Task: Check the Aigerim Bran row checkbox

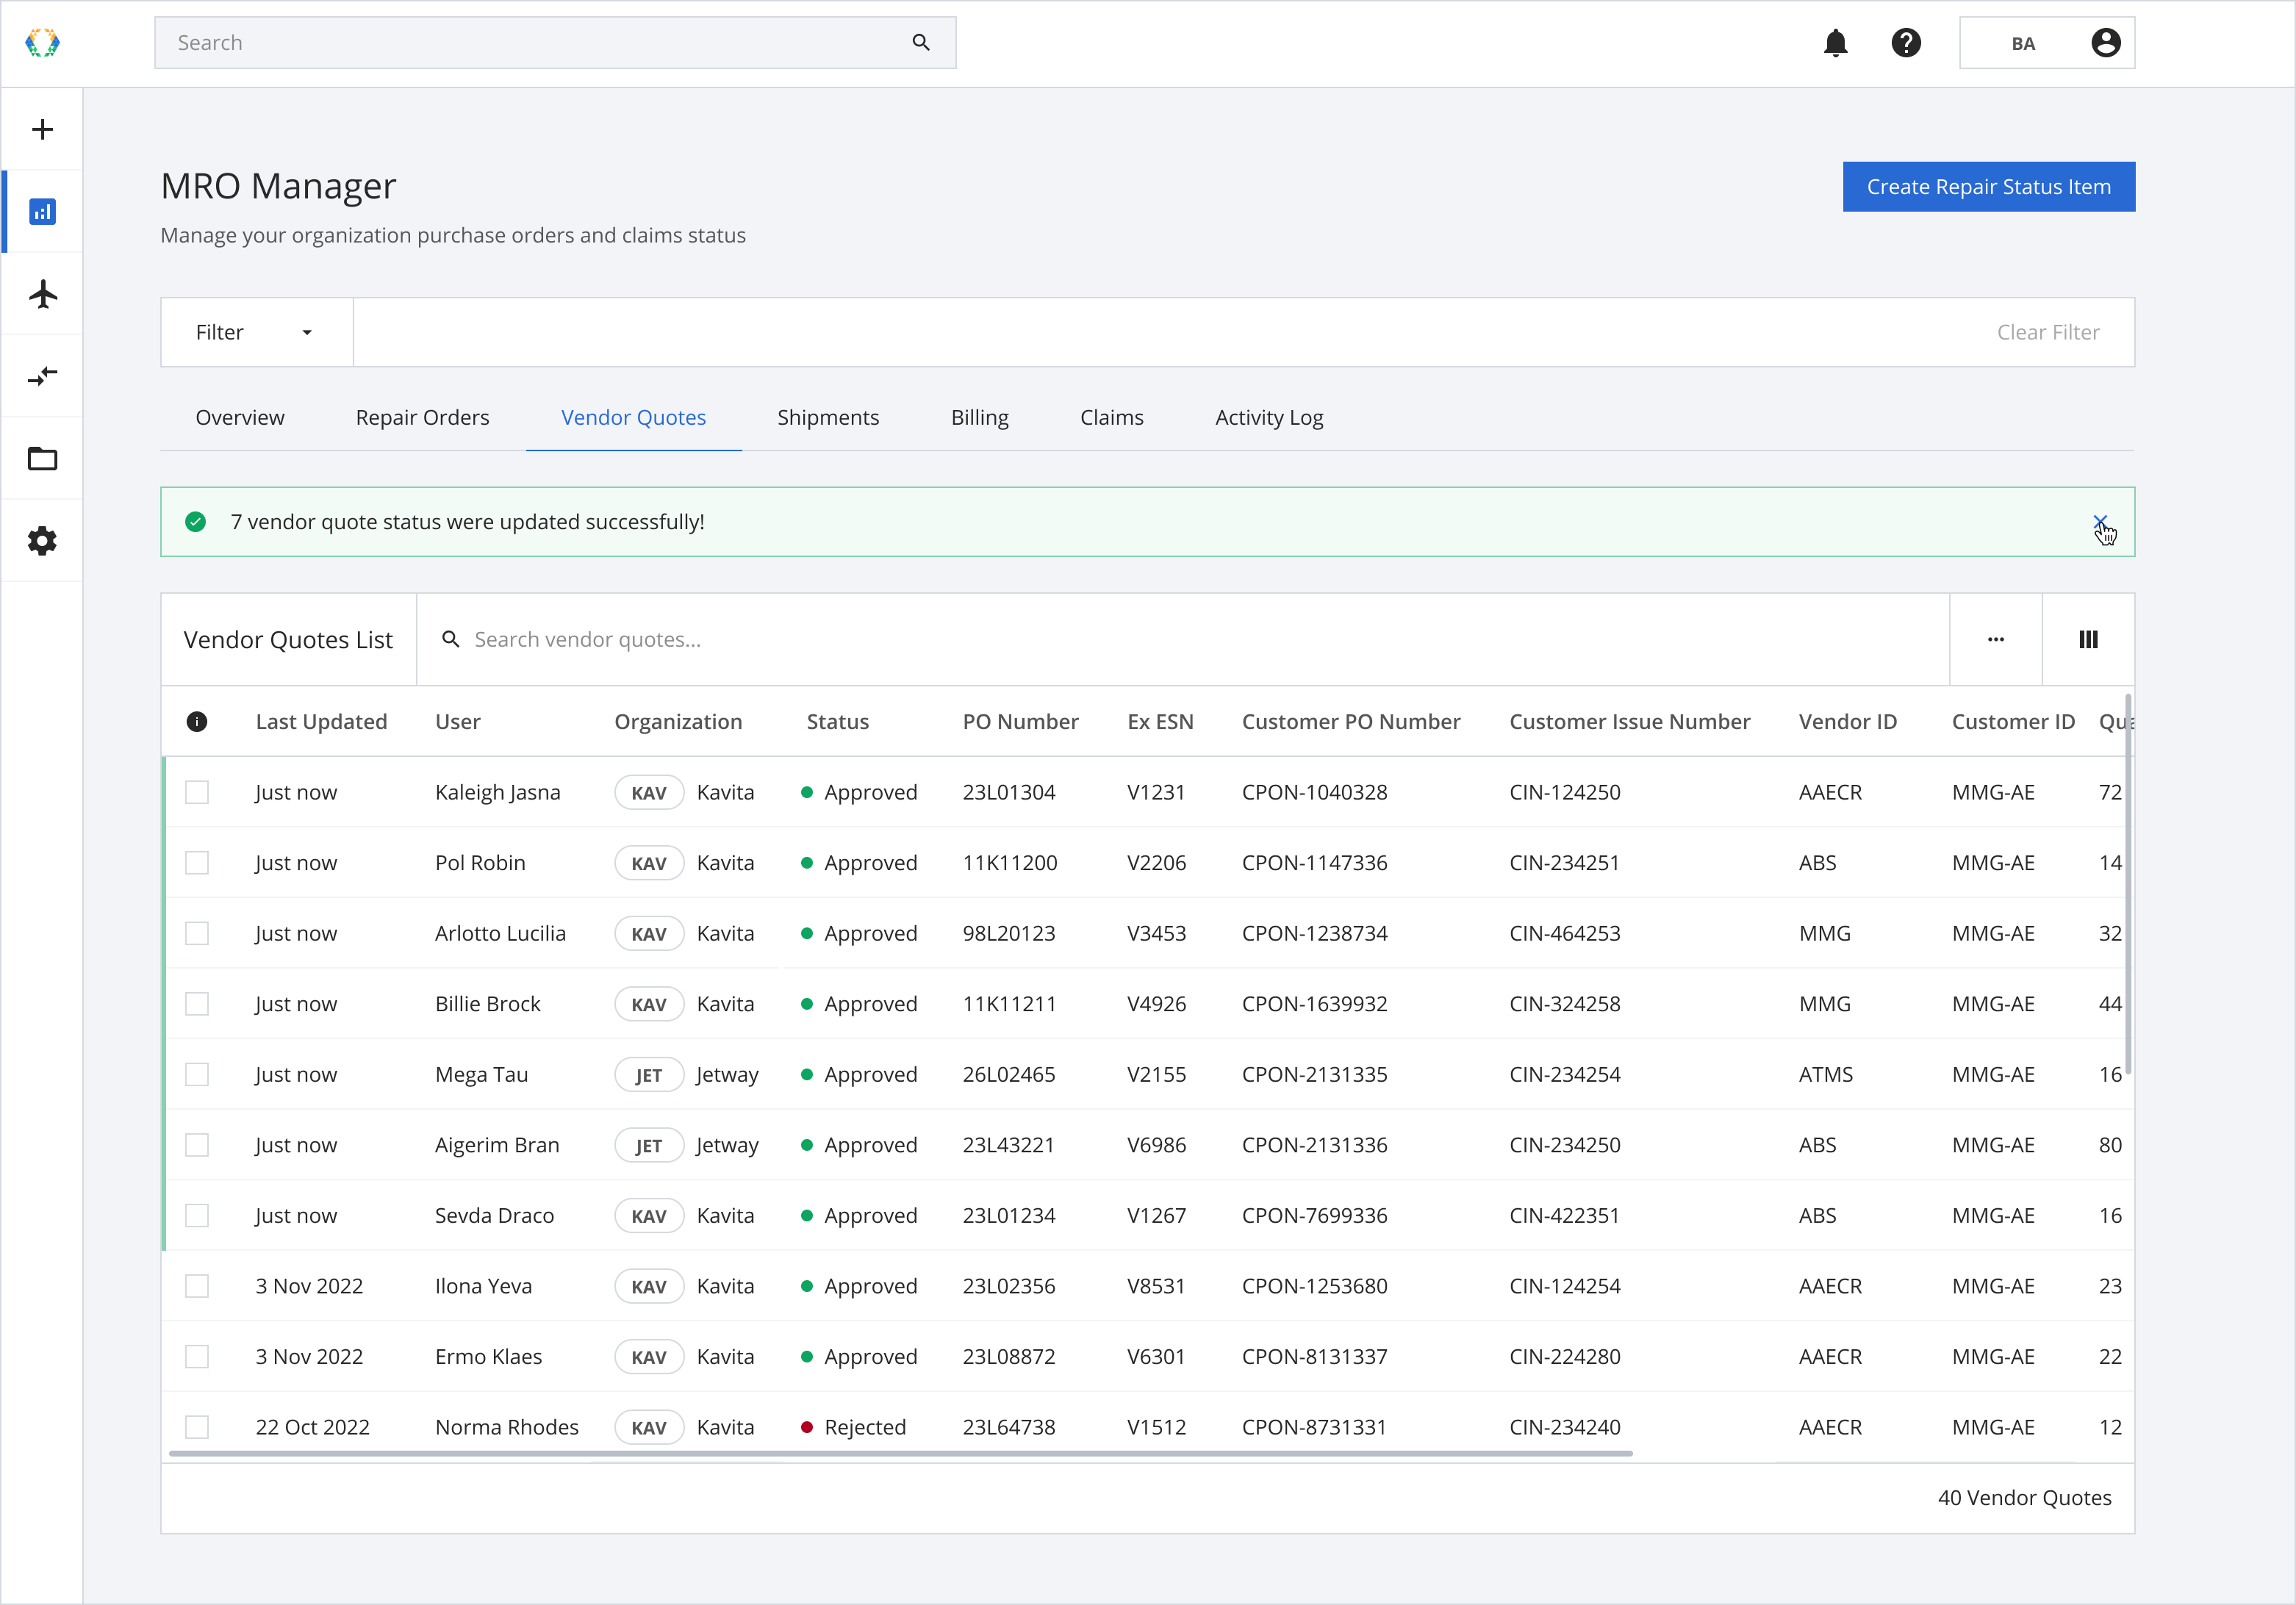Action: [x=197, y=1145]
